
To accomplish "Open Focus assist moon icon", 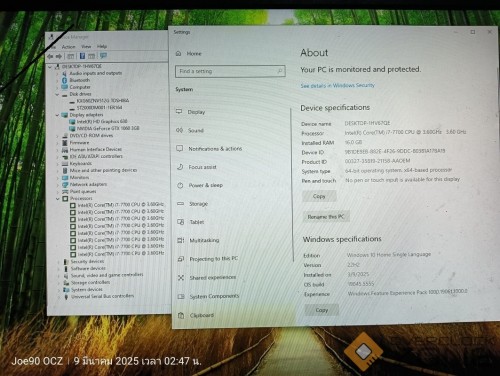I will pyautogui.click(x=180, y=167).
